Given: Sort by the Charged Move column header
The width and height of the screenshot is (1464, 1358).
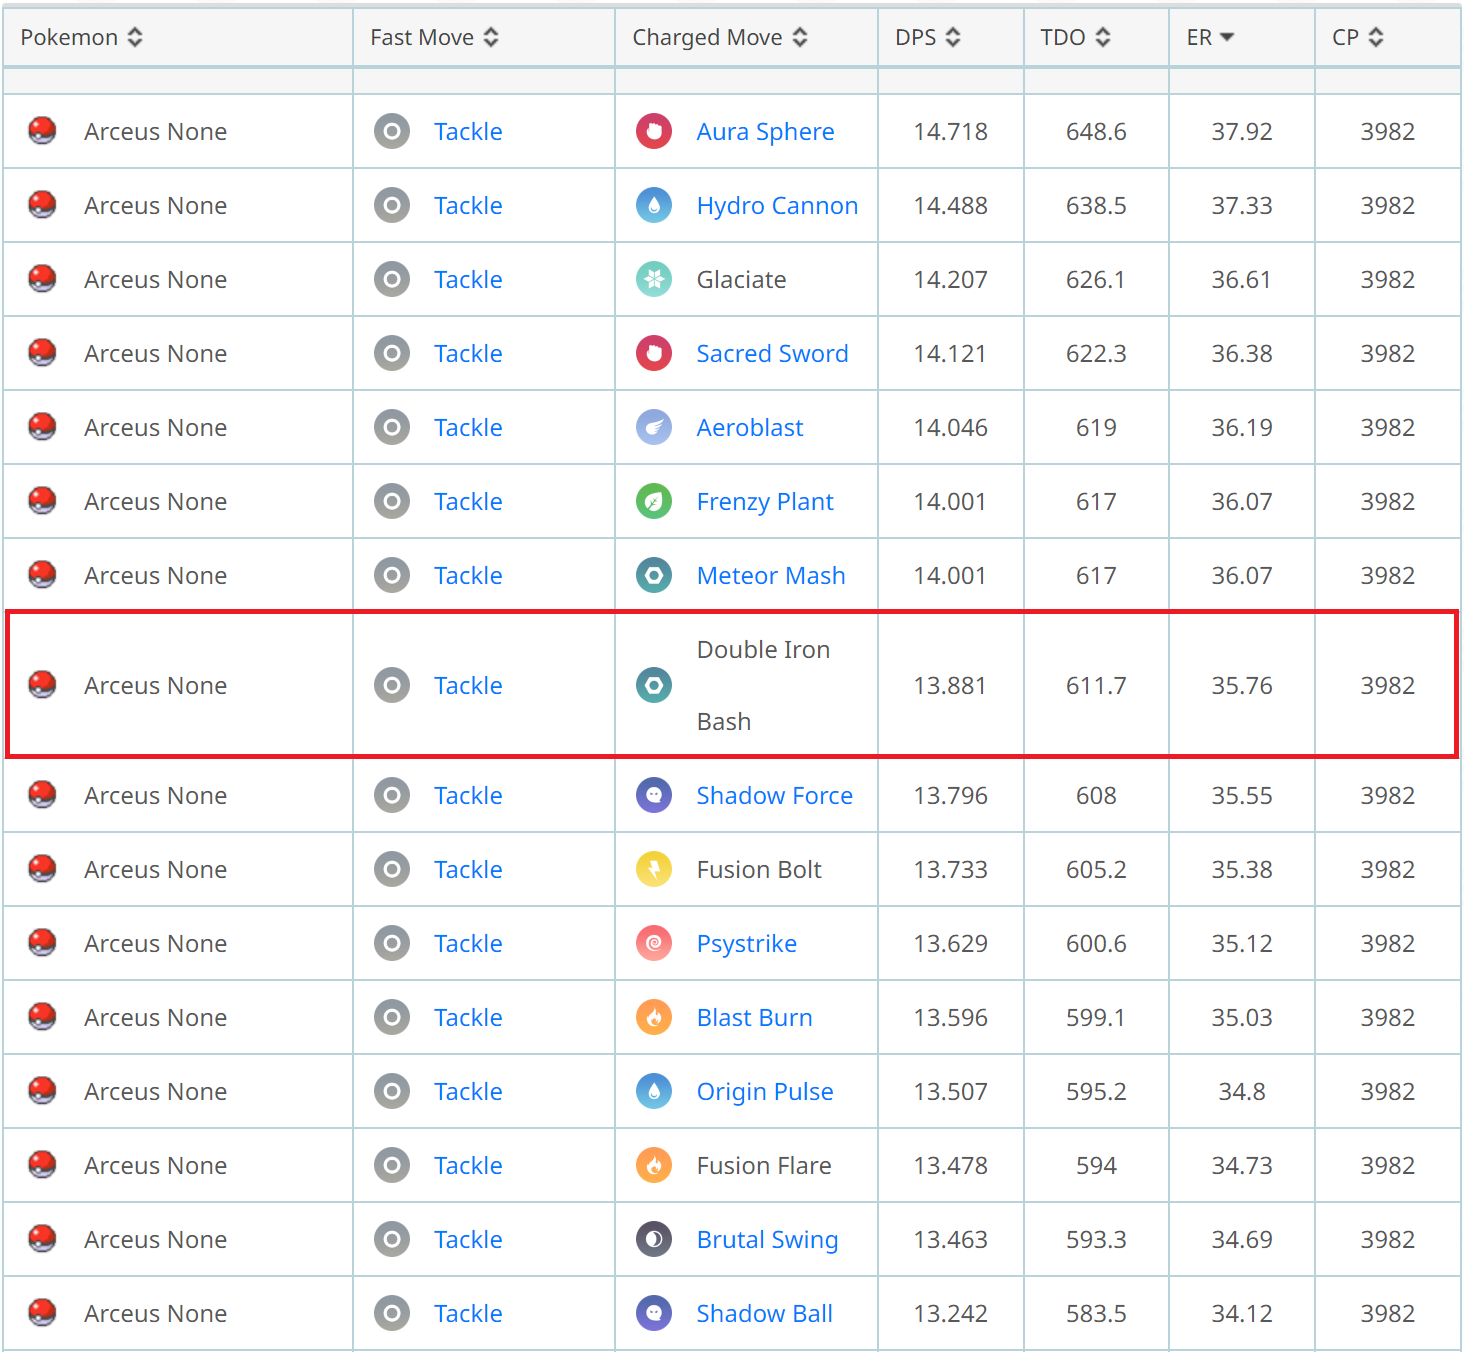Looking at the screenshot, I should pyautogui.click(x=719, y=37).
